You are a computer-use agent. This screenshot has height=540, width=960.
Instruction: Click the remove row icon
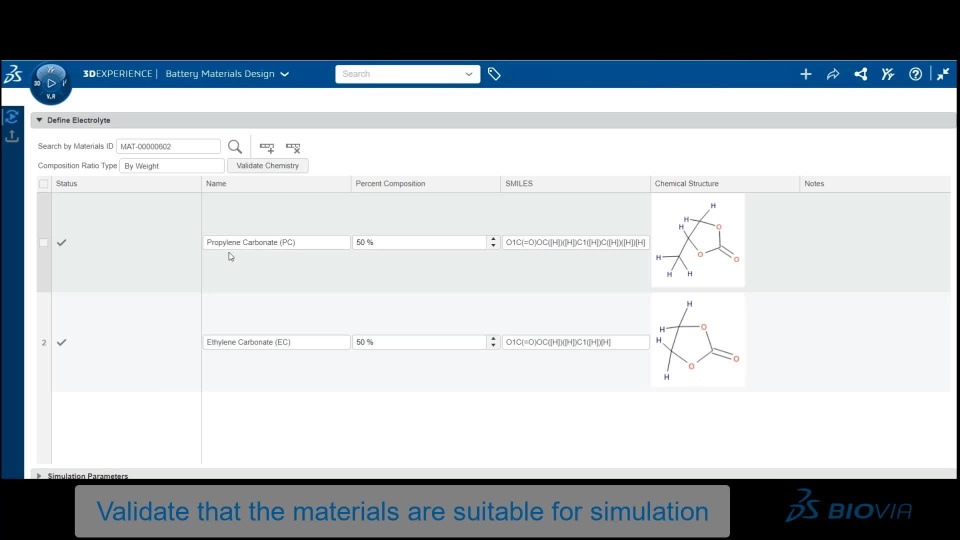click(x=293, y=148)
